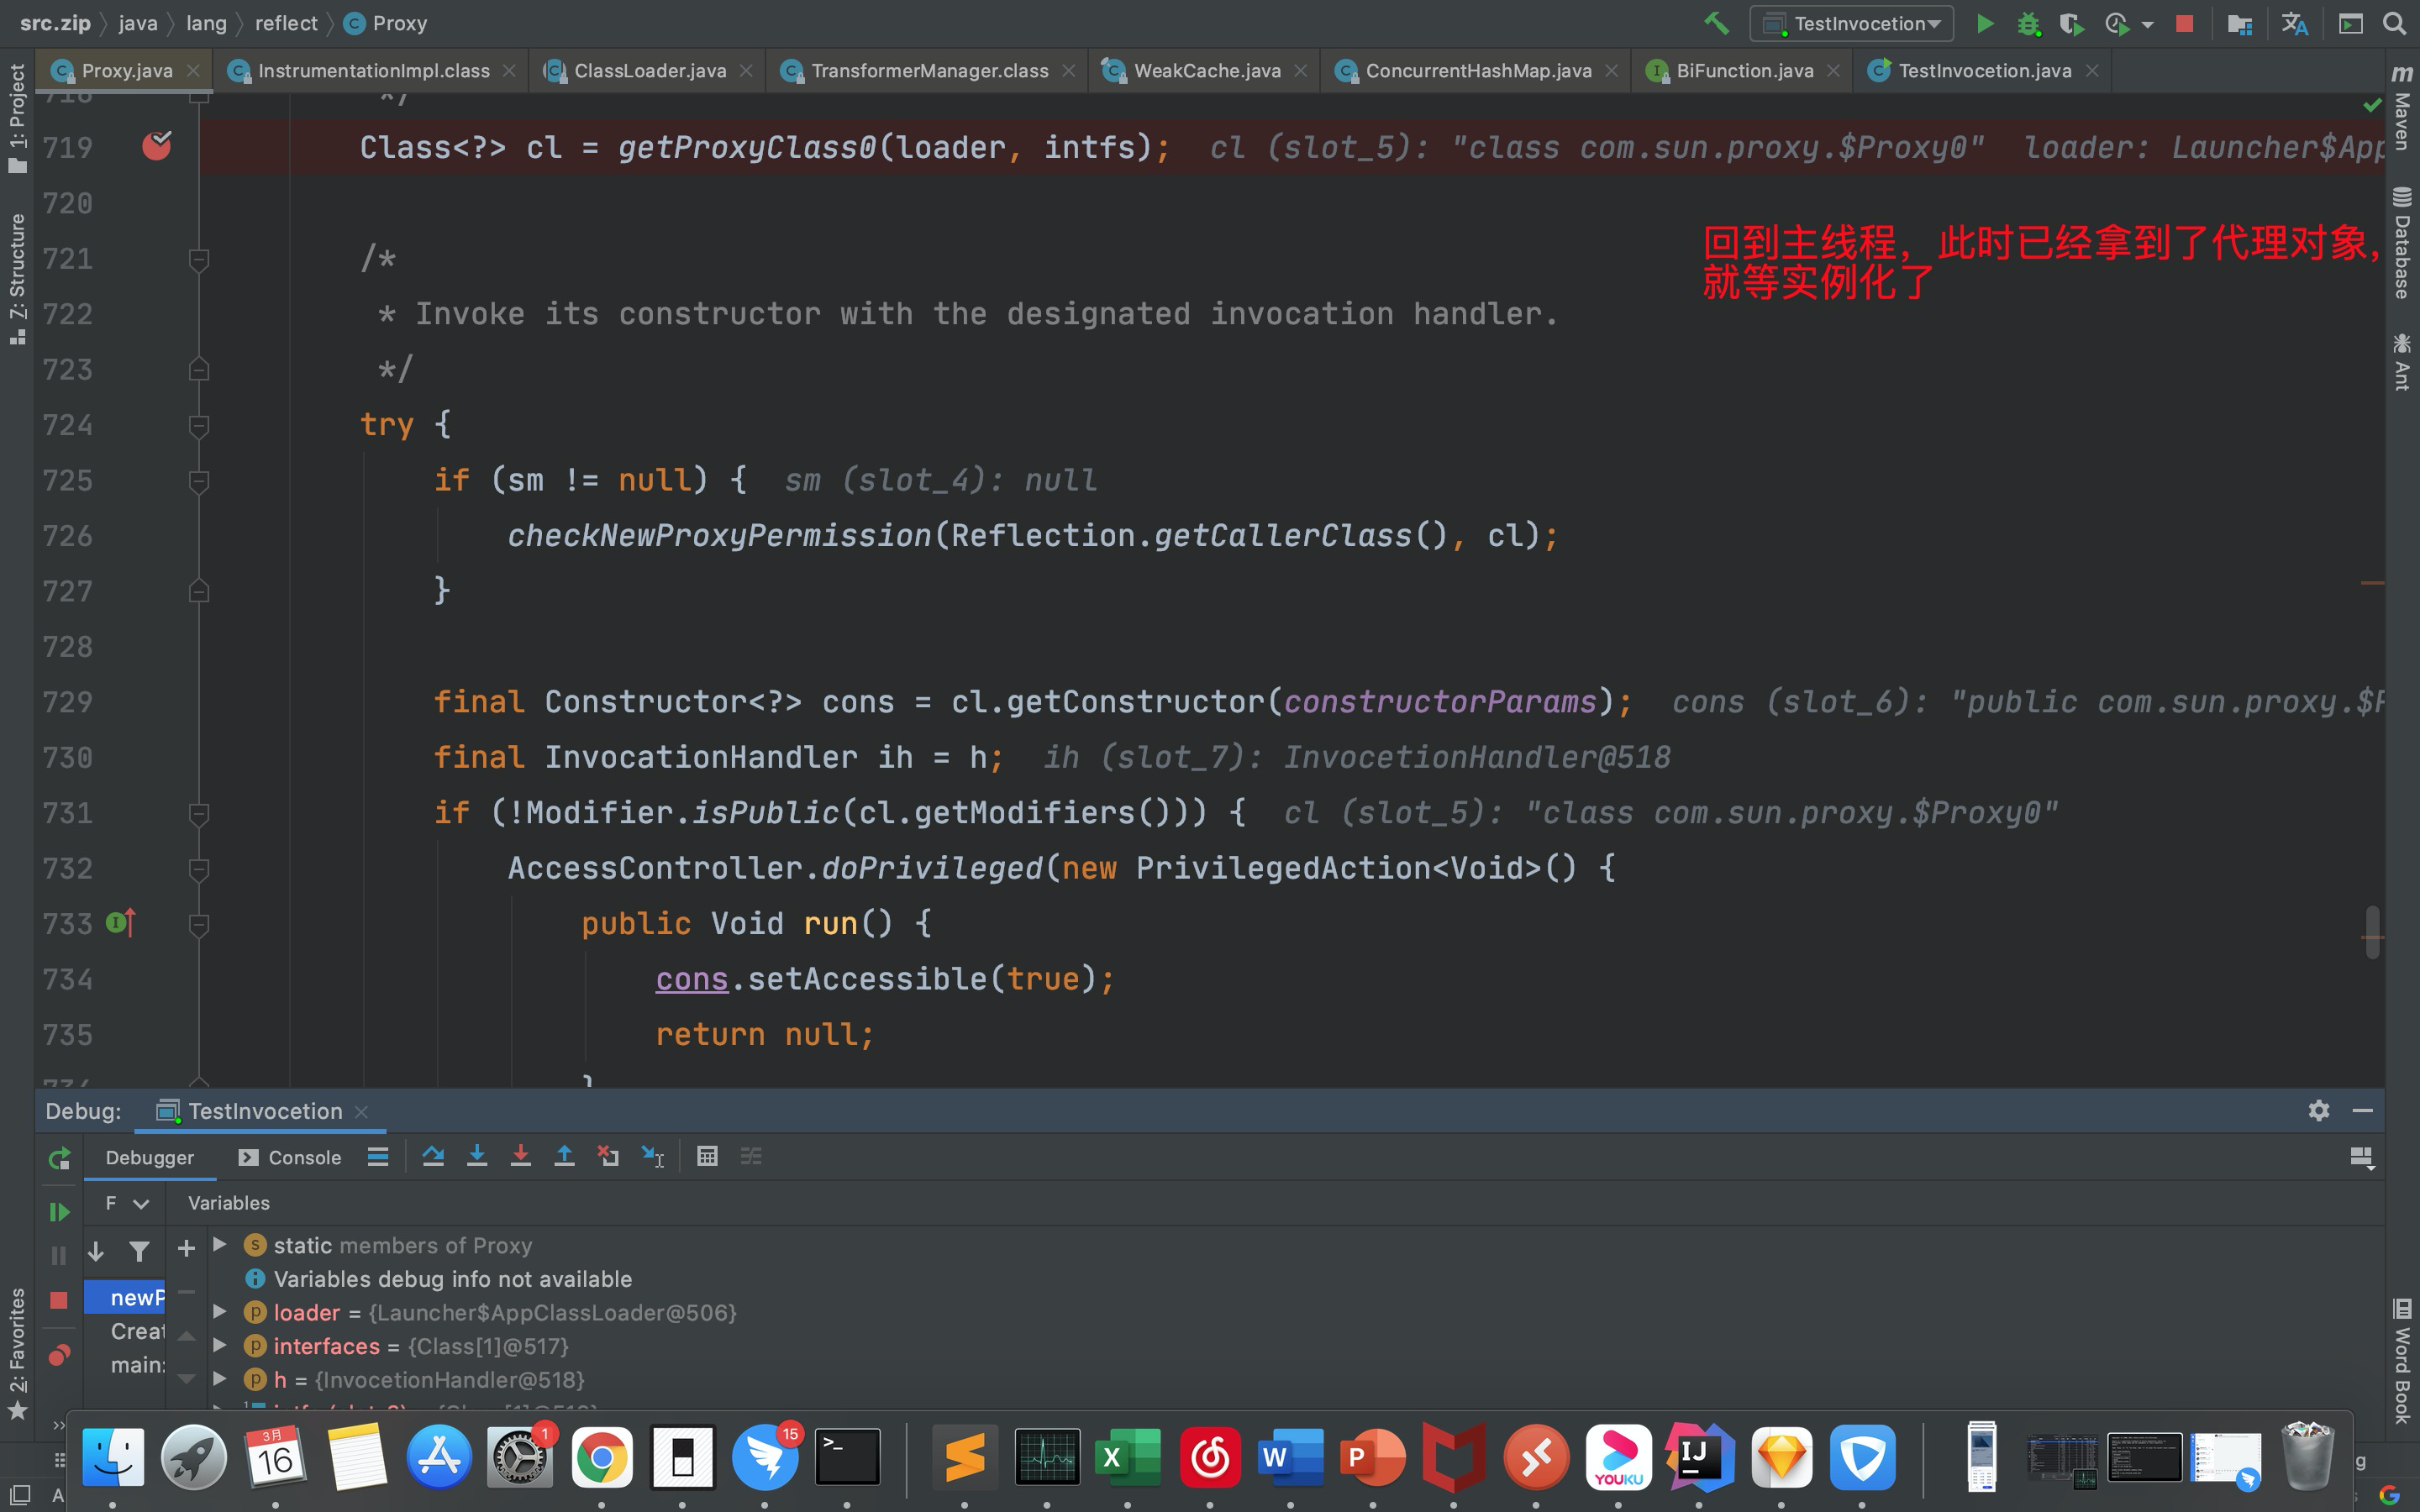Open the Maven tool window

2402,108
